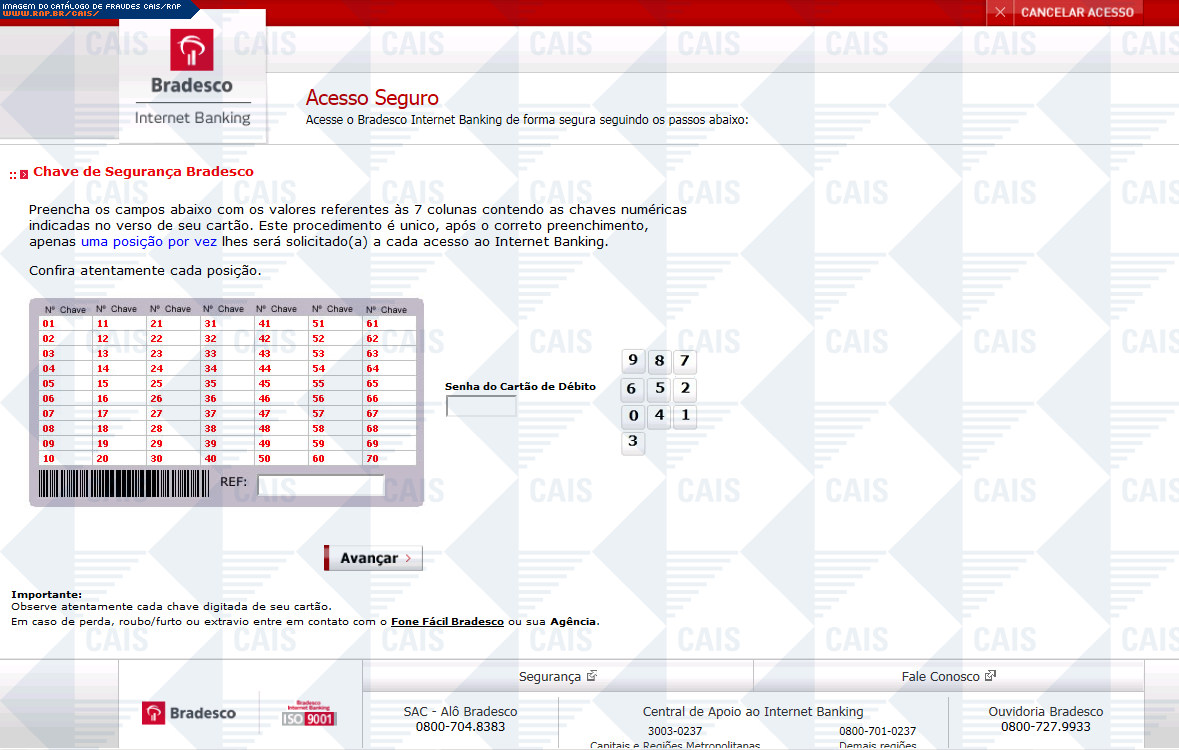Click the Bradesco logo in the footer
Image resolution: width=1179 pixels, height=750 pixels.
(x=190, y=713)
